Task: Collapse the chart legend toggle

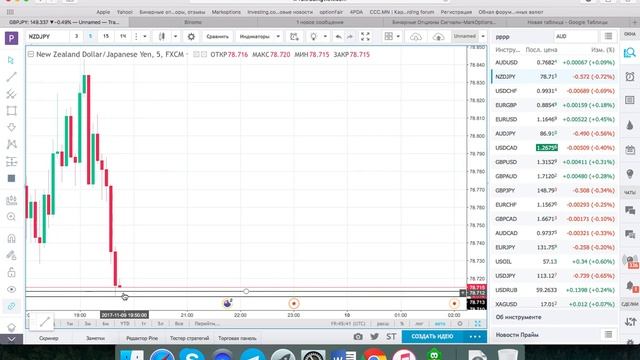Action: pyautogui.click(x=31, y=54)
